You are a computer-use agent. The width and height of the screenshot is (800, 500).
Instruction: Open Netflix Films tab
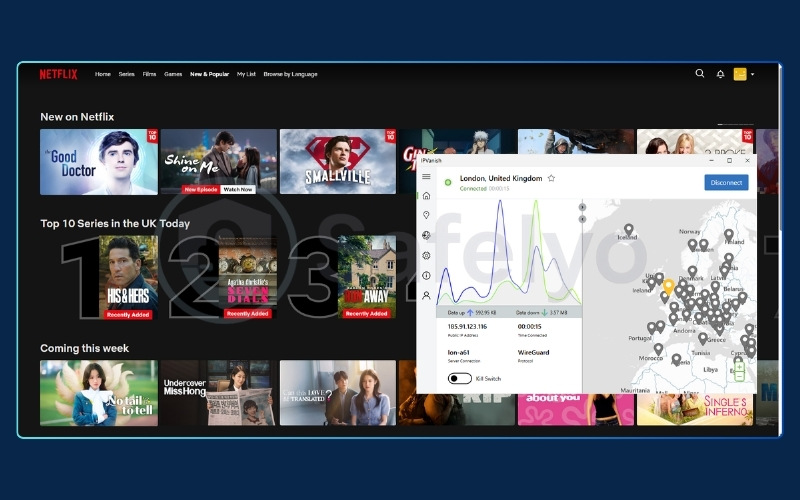pos(149,74)
